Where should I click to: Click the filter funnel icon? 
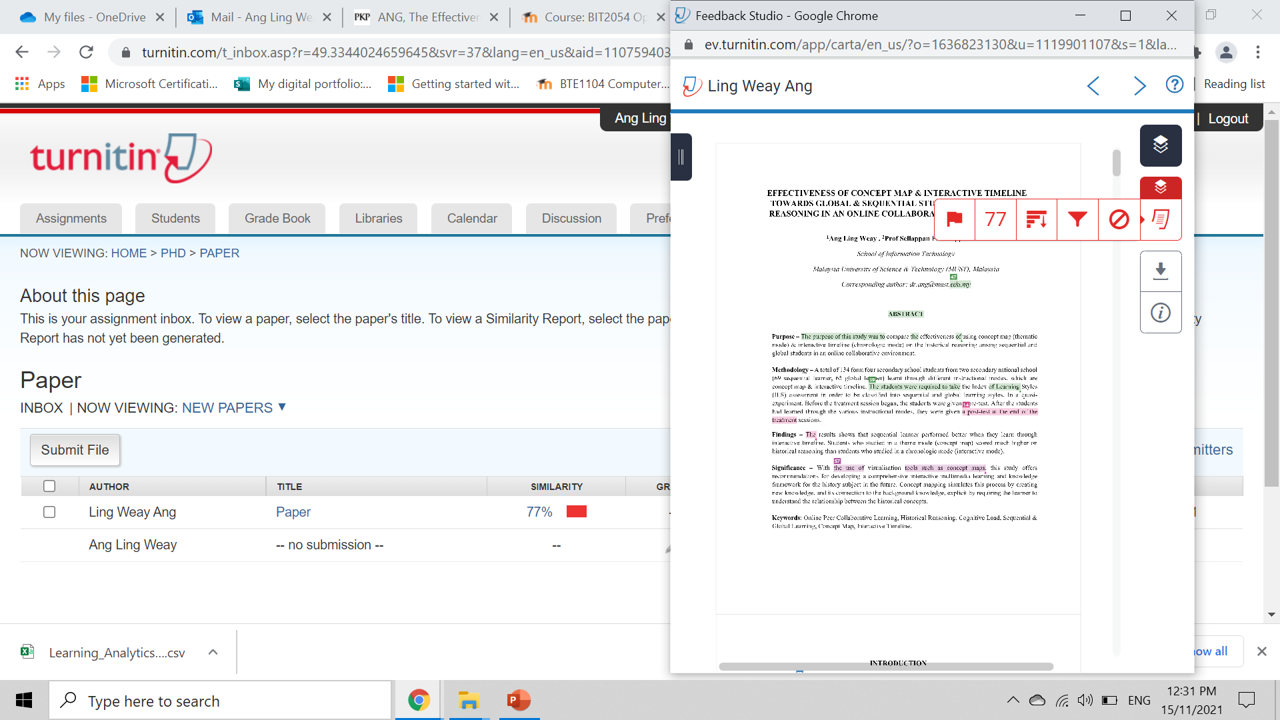click(x=1077, y=220)
